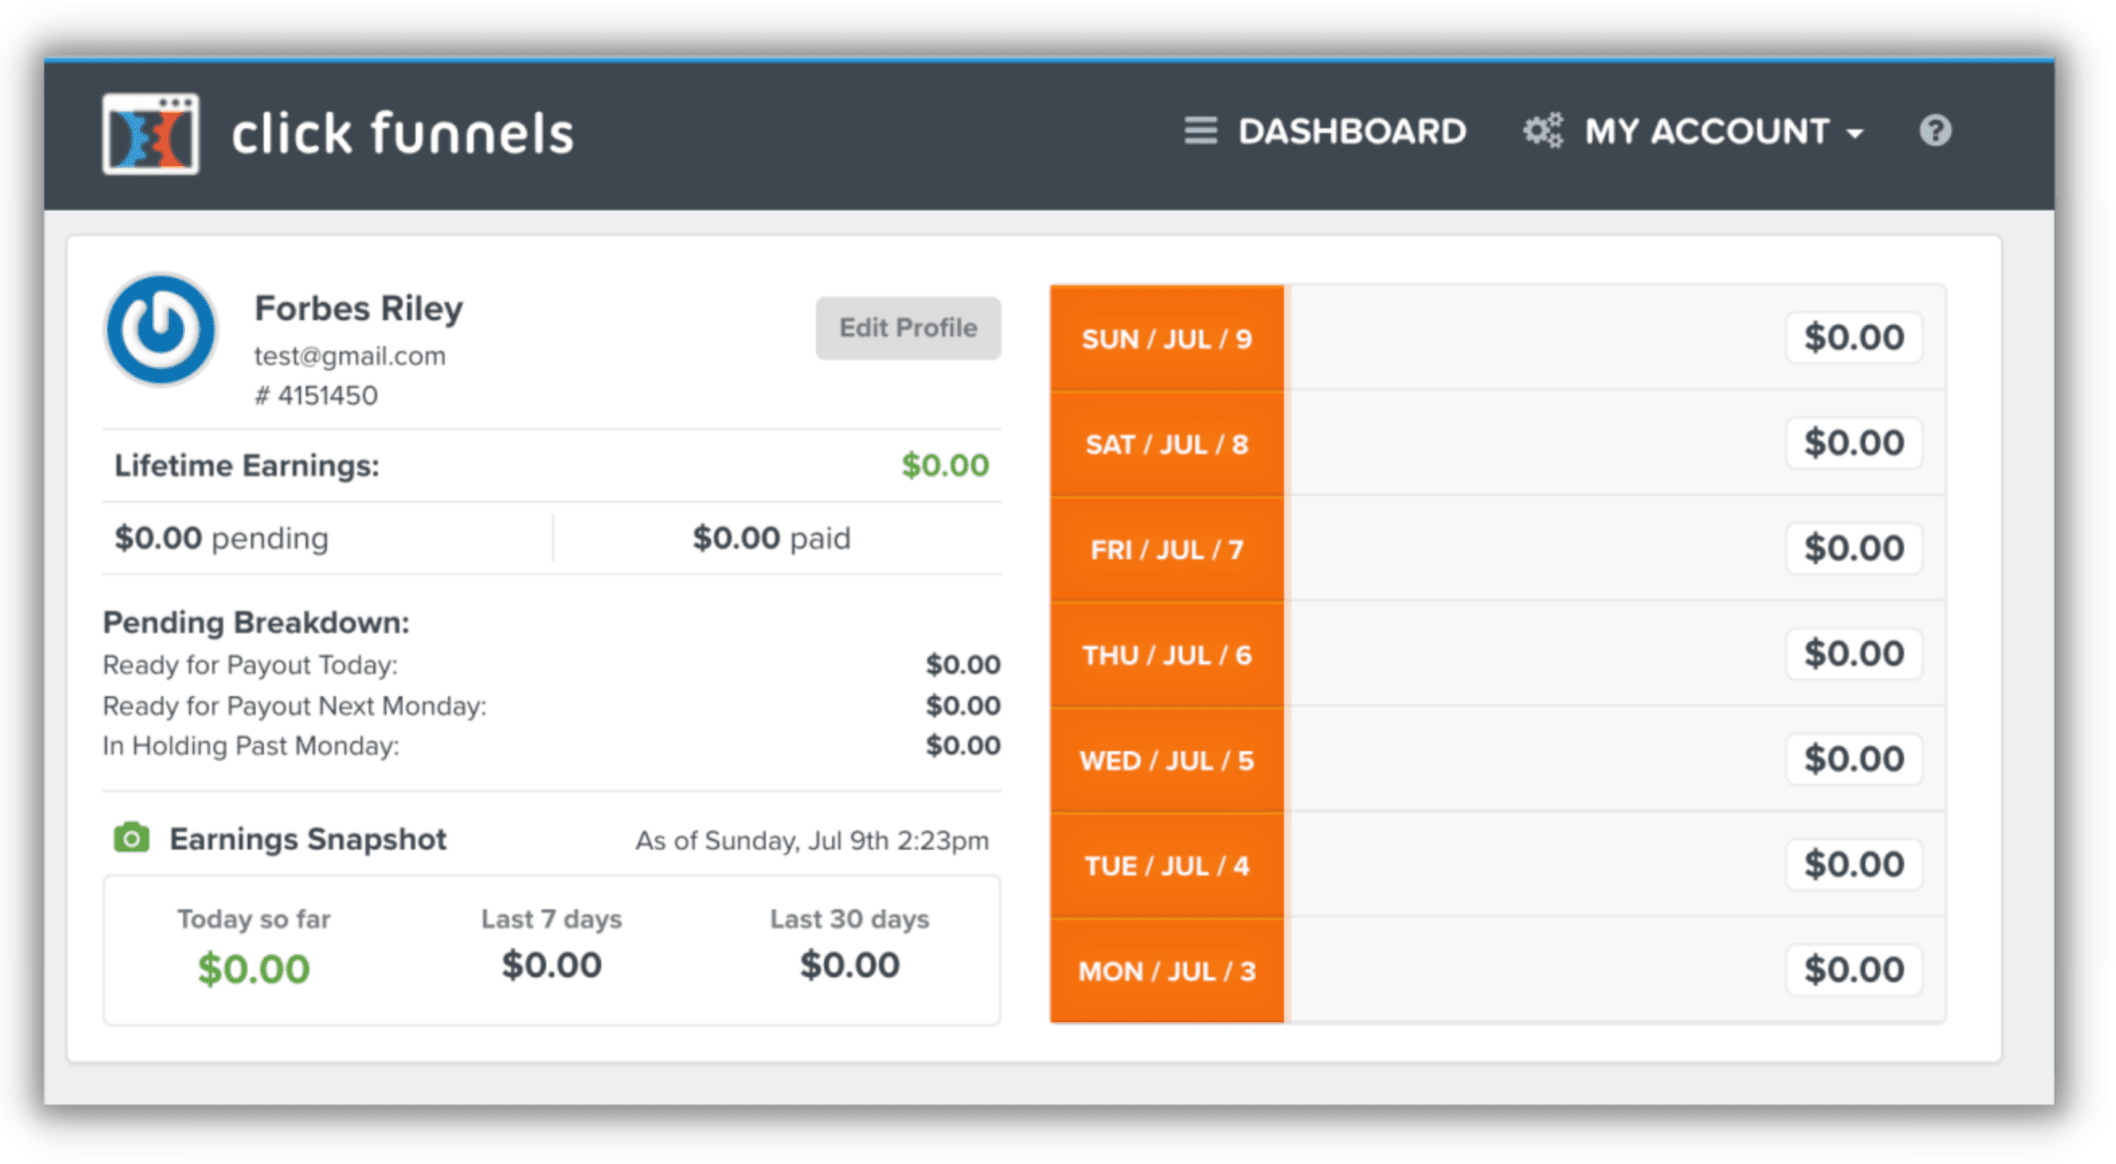Select the SUN / JUL / 9 row
The image size is (2116, 1164).
[1166, 339]
